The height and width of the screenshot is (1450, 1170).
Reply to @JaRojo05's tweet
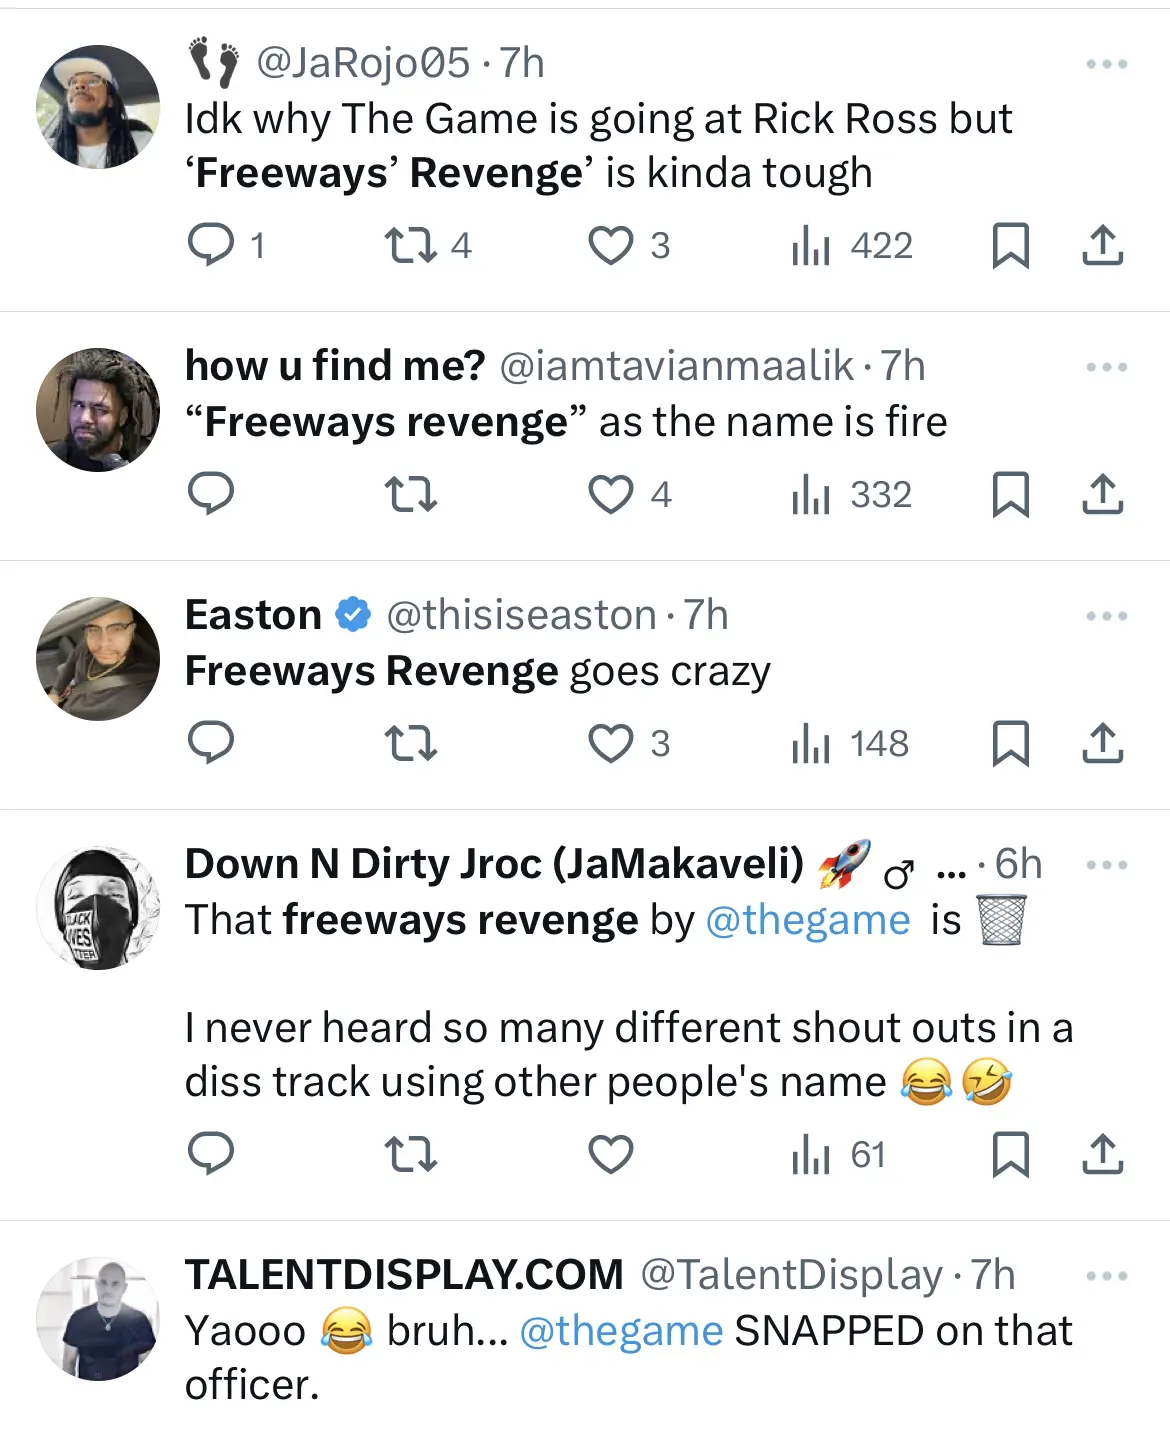tap(211, 245)
